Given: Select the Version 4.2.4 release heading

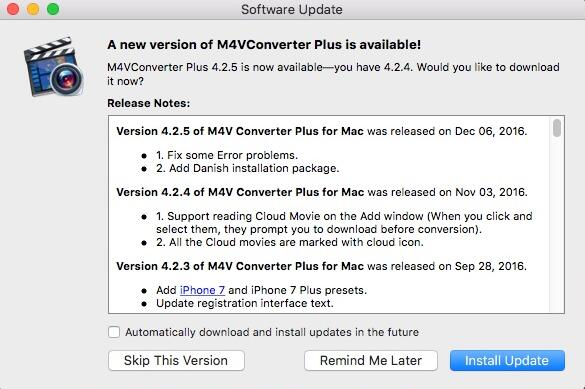Looking at the screenshot, I should click(x=322, y=192).
